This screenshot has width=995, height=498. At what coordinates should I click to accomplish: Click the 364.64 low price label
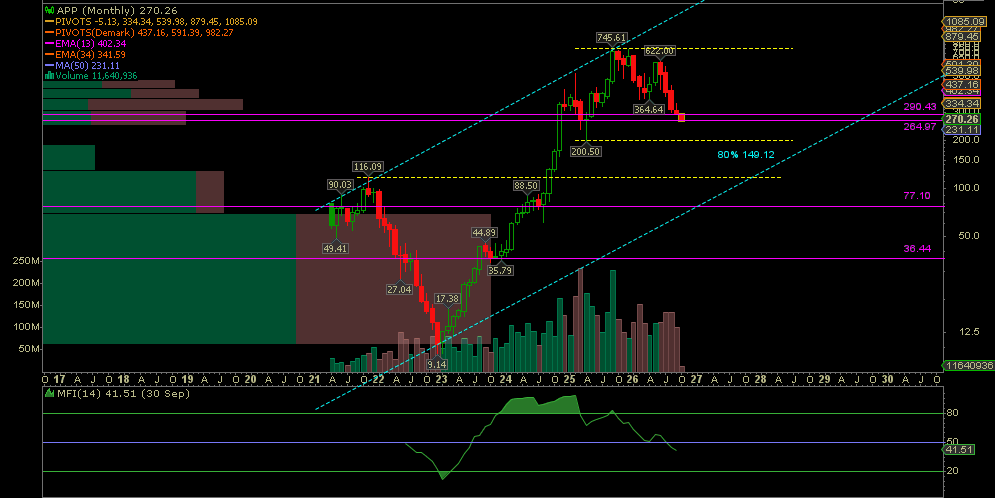click(x=649, y=109)
